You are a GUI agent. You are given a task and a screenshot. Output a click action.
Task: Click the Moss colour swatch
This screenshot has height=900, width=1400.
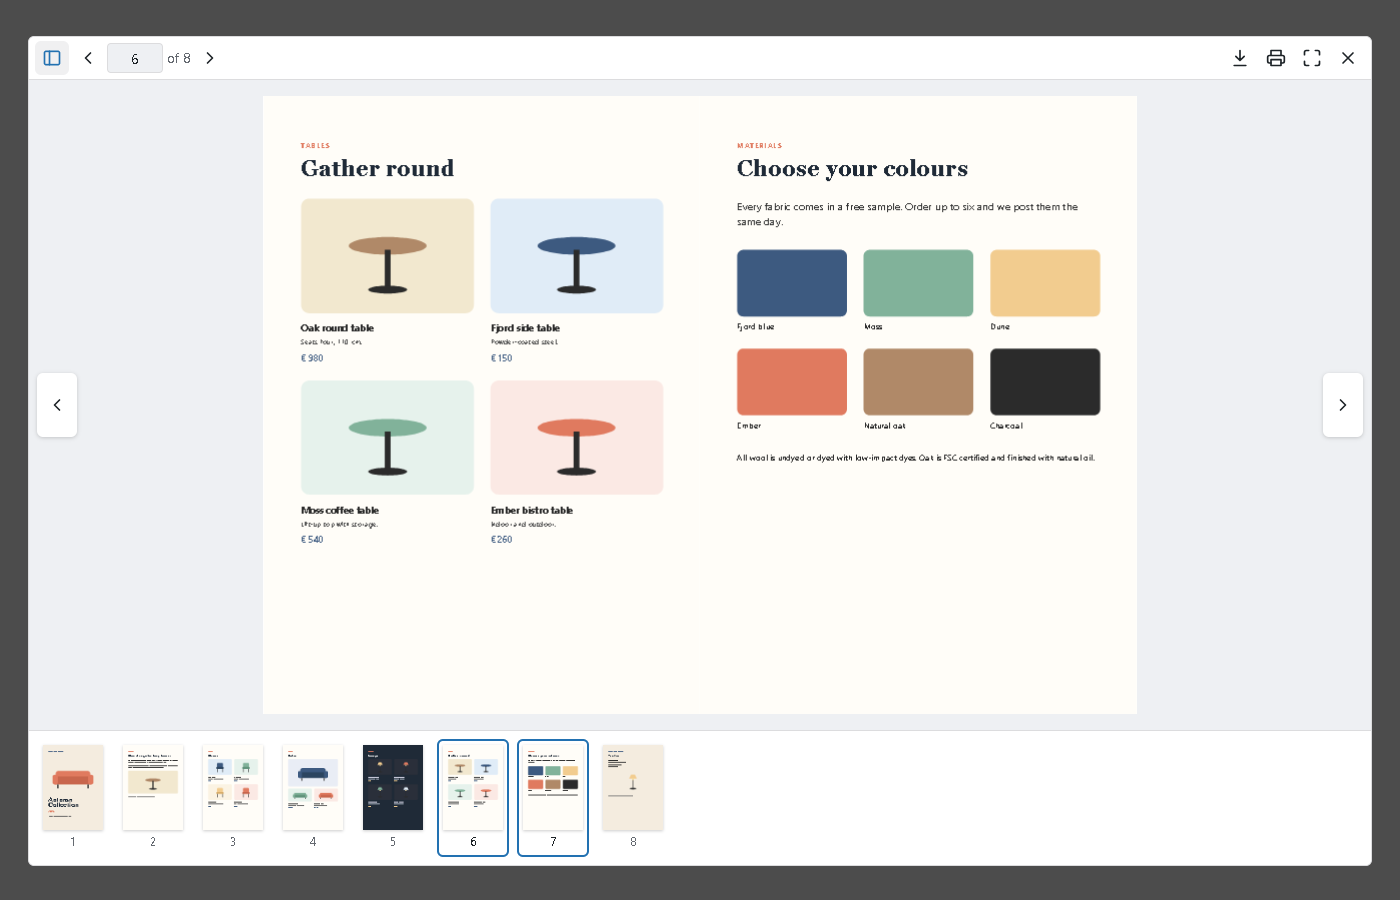(x=918, y=283)
